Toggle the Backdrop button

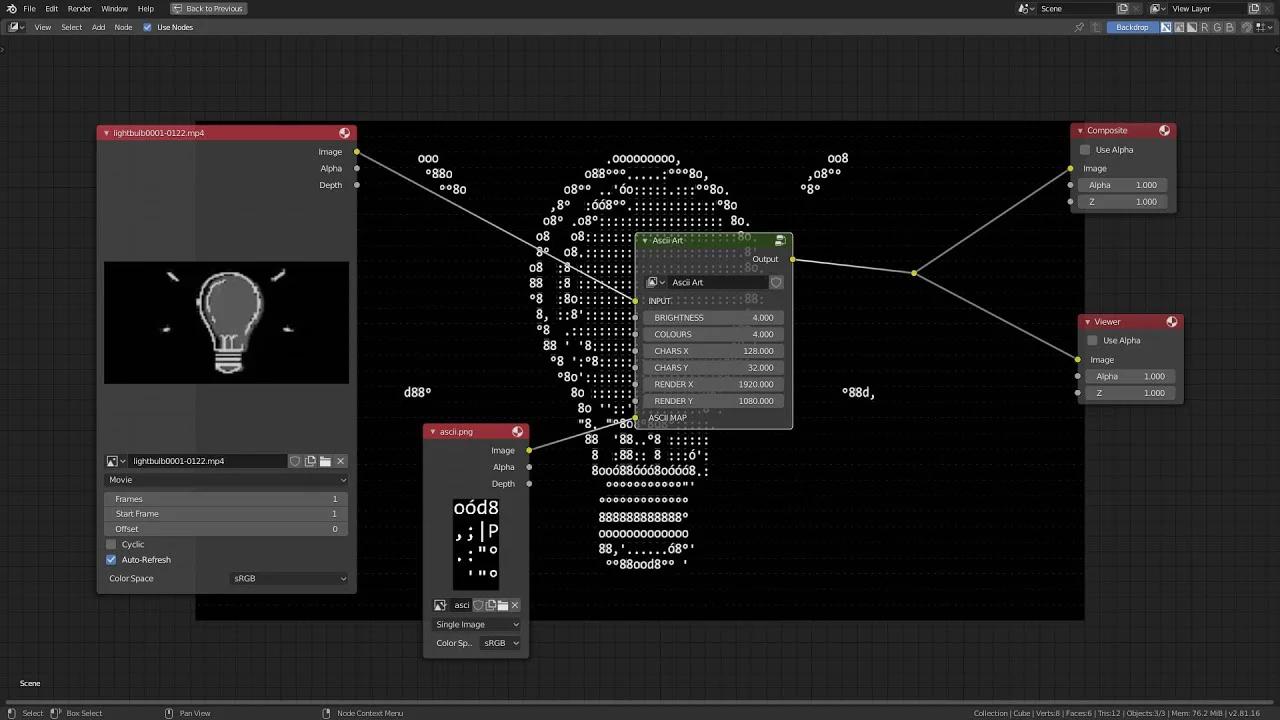click(1132, 27)
